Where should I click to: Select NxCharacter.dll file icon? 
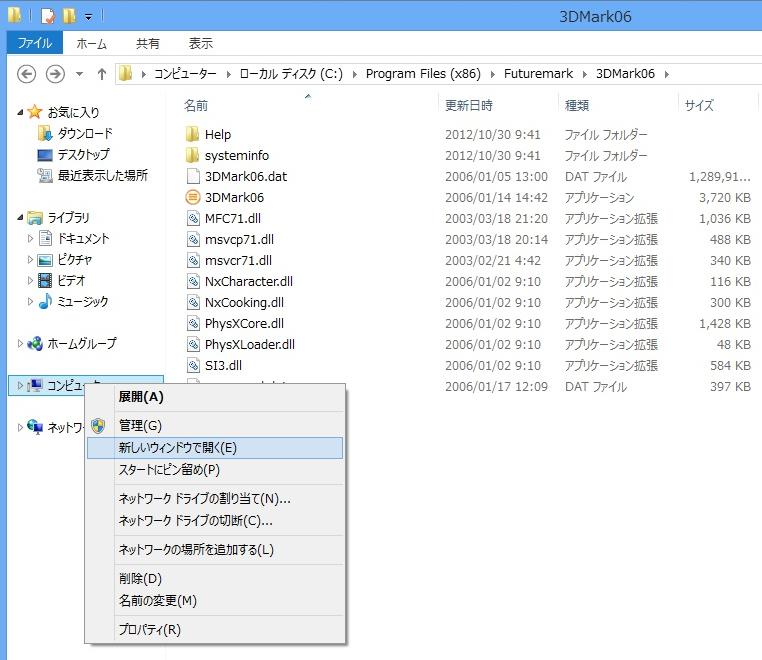pos(193,281)
